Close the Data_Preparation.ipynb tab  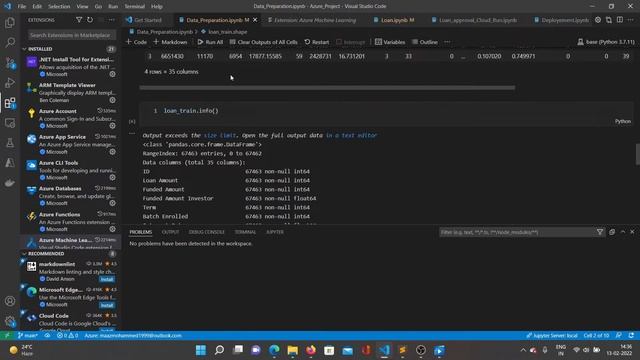[255, 20]
